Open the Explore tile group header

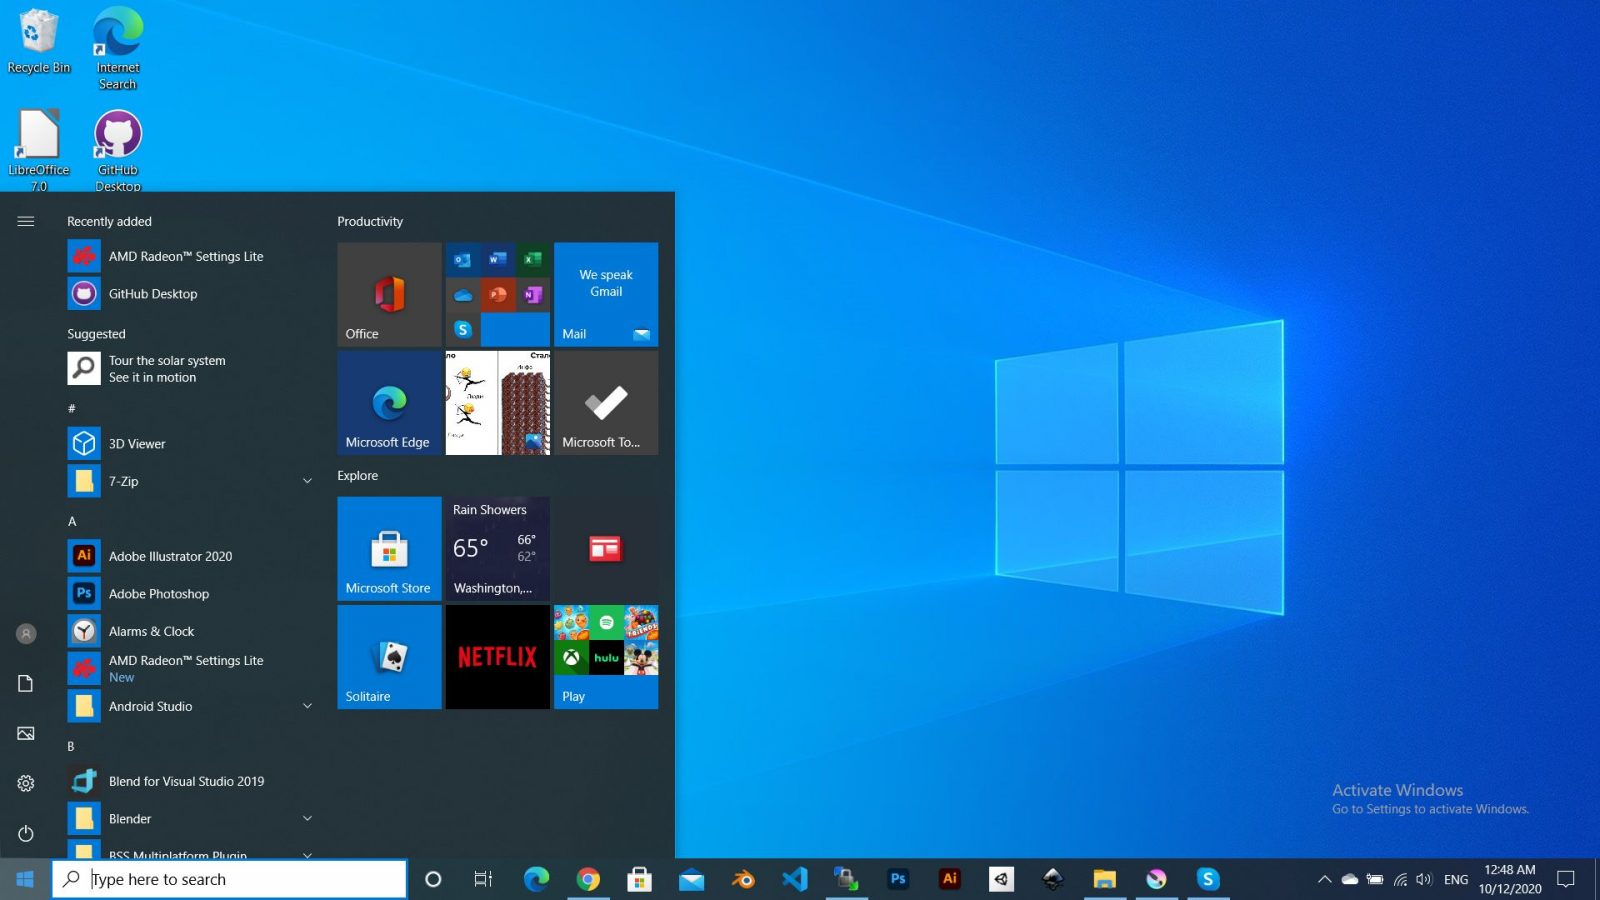click(358, 475)
